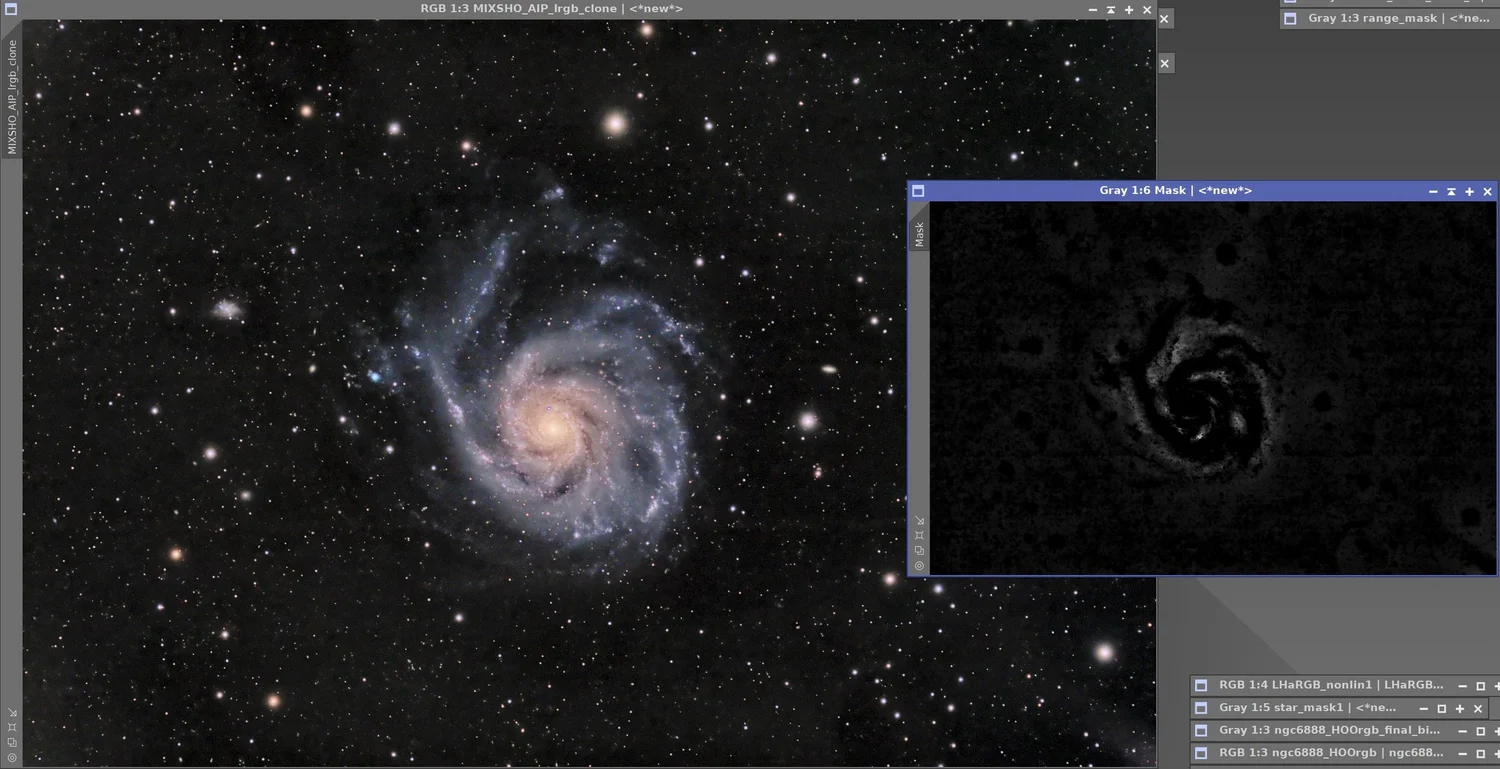Click the window icon on RGB 1:4 LHaRGB_nonlin1 bar

click(1201, 685)
